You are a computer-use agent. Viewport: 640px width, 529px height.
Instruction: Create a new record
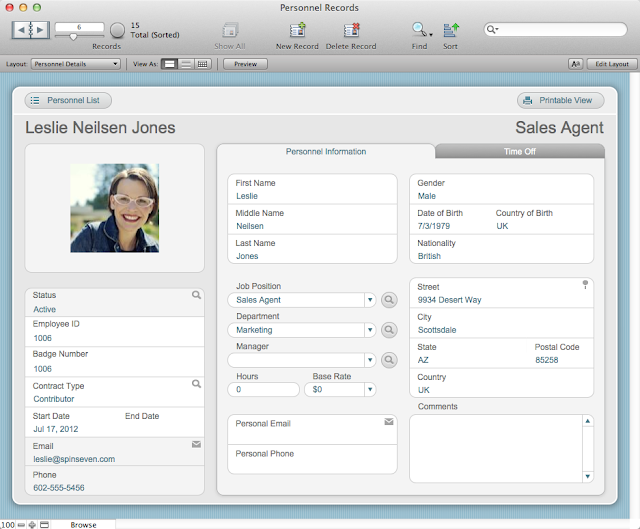(298, 30)
